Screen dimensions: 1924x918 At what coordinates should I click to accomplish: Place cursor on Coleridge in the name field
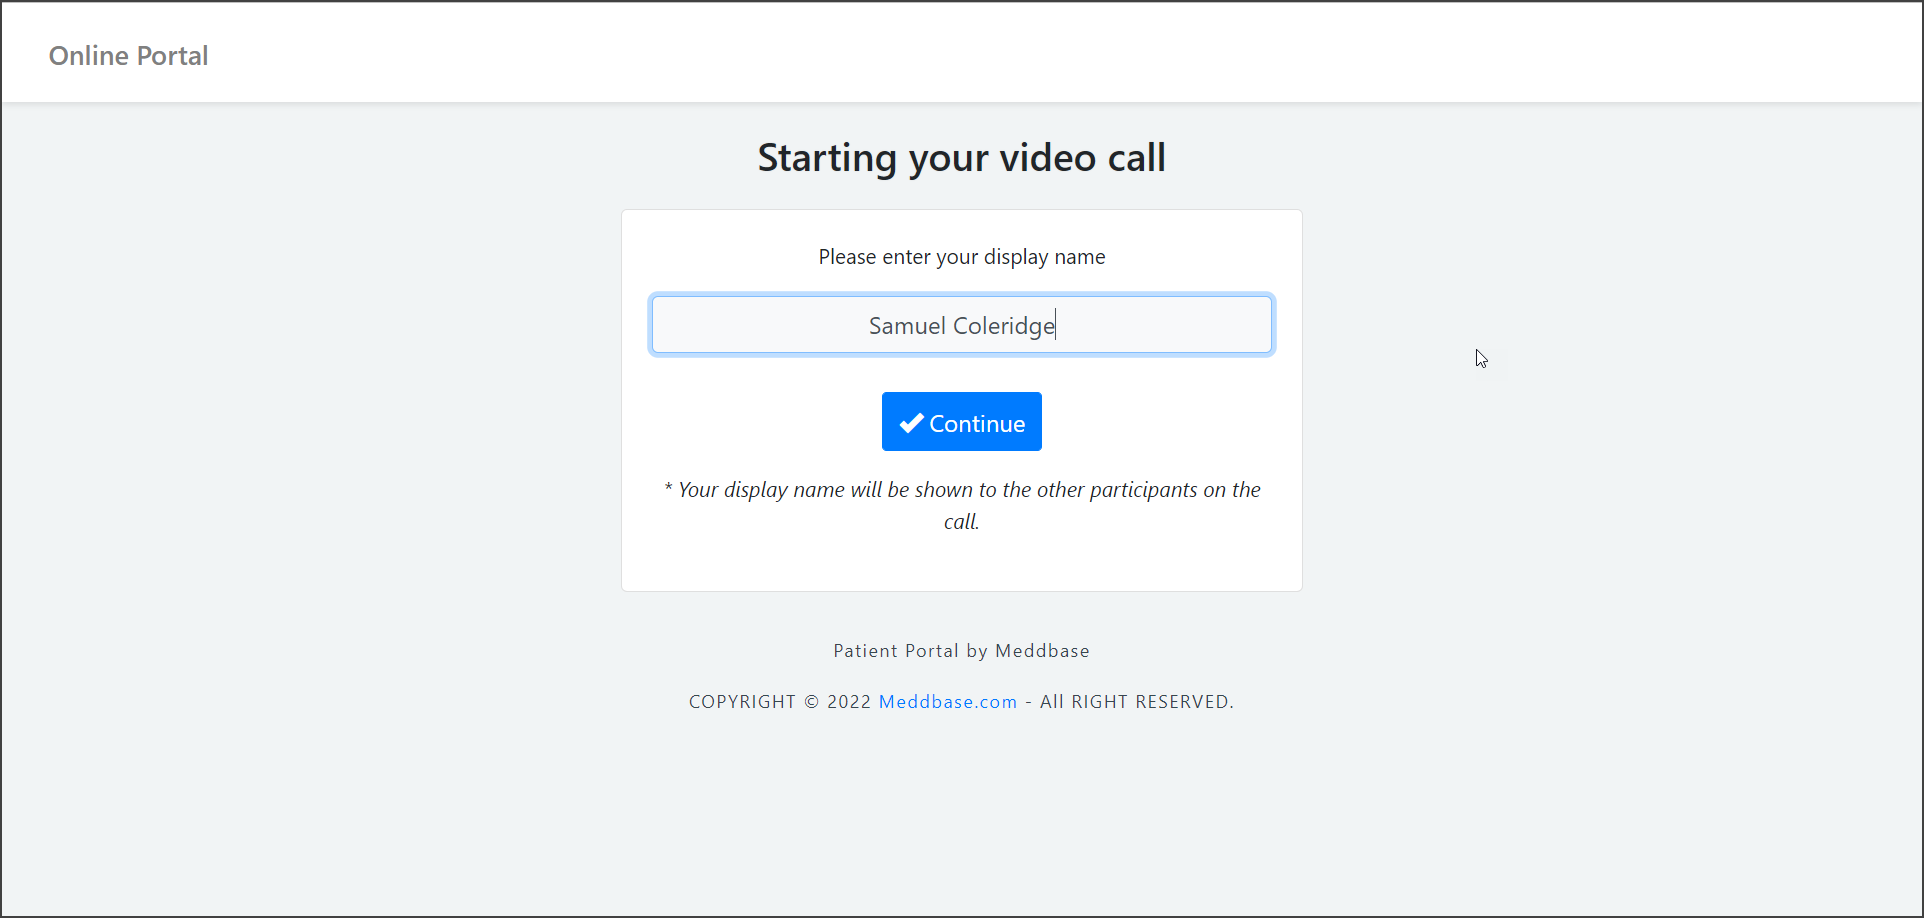(x=1003, y=326)
